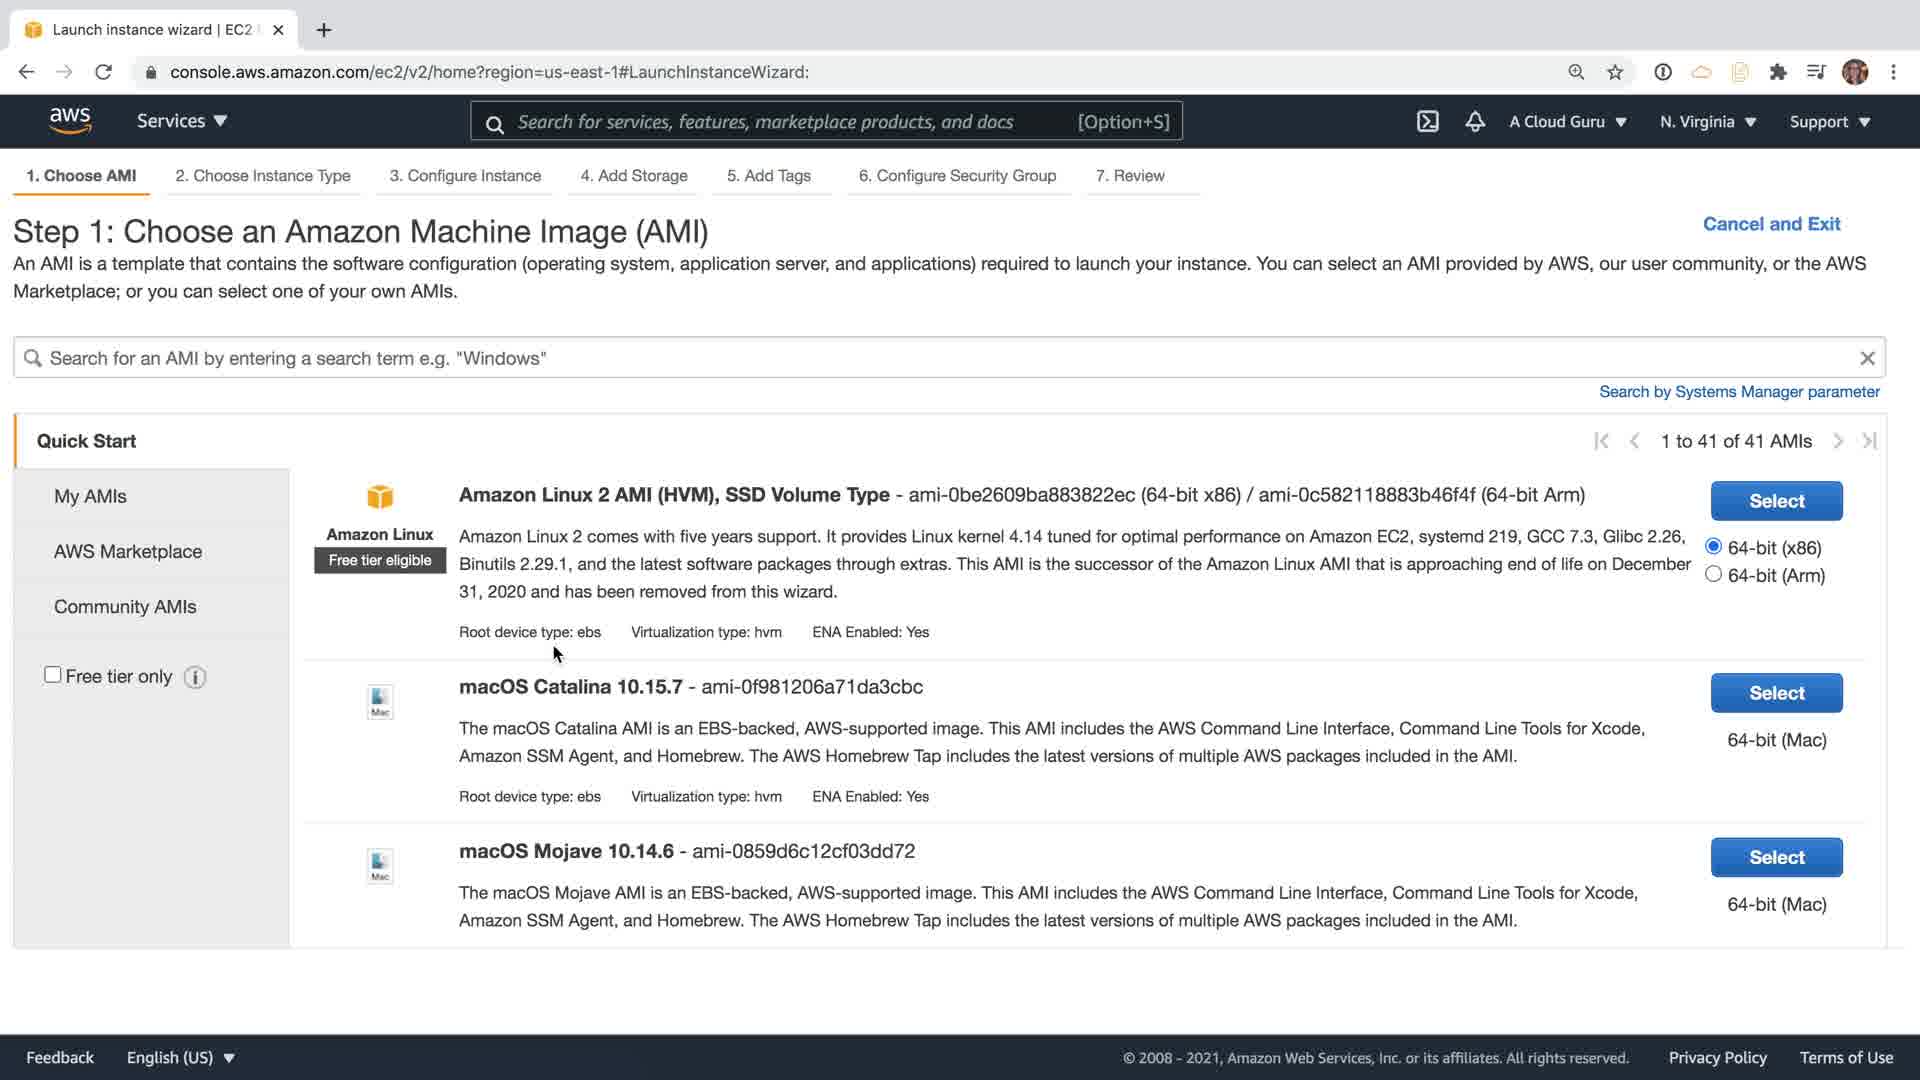This screenshot has width=1920, height=1080.
Task: Select the 64-bit (x86) radio option
Action: (1713, 547)
